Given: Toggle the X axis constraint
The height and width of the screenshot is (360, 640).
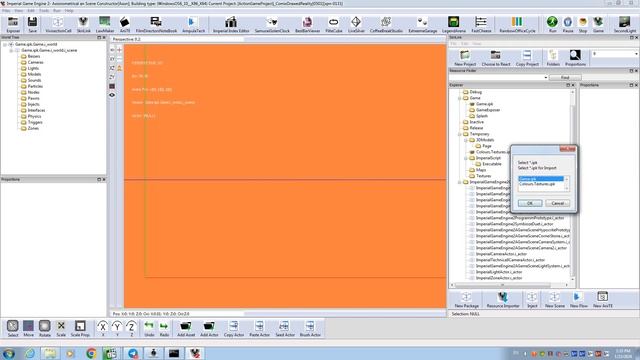Looking at the screenshot, I should click(x=103, y=328).
